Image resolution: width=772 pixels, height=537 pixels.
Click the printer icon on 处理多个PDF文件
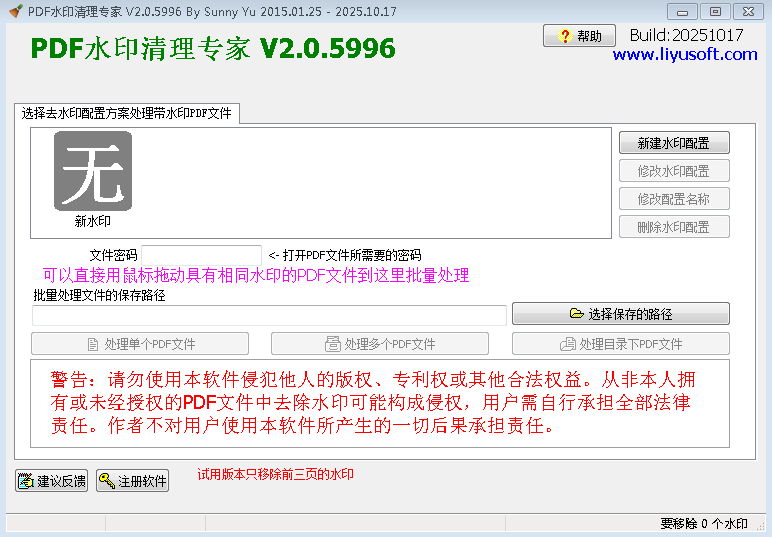tap(333, 344)
